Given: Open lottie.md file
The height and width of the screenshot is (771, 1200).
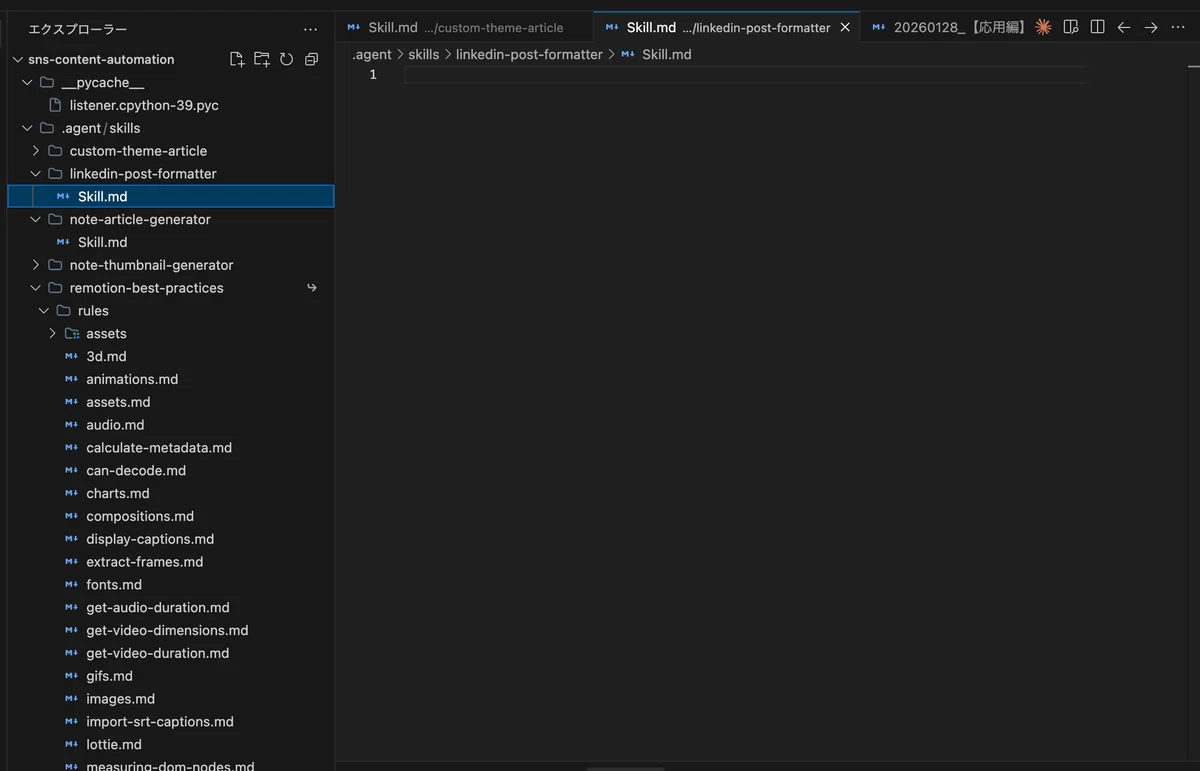Looking at the screenshot, I should pos(114,745).
